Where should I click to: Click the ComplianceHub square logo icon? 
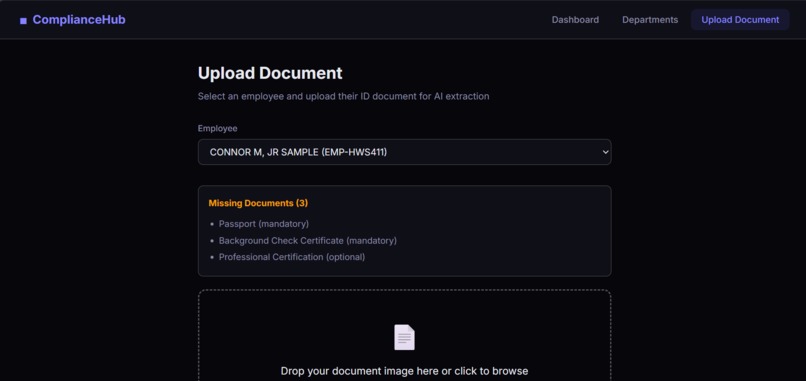[x=23, y=21]
